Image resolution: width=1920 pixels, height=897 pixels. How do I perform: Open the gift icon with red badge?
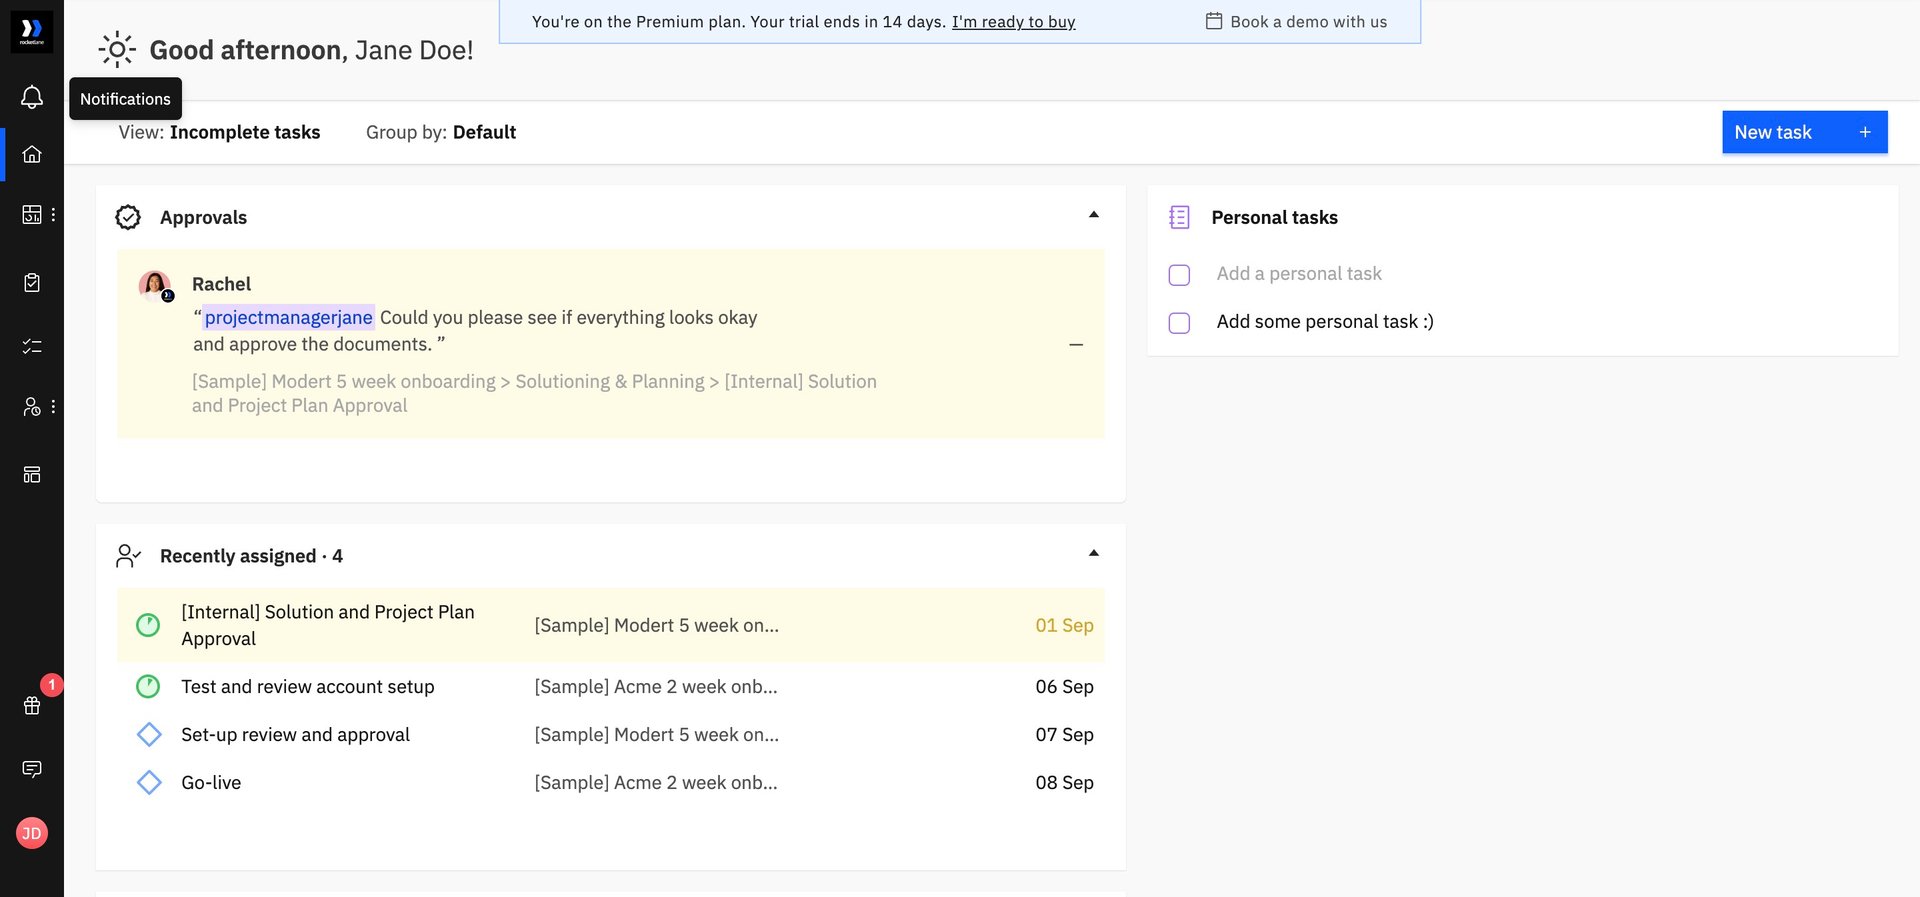tap(32, 705)
